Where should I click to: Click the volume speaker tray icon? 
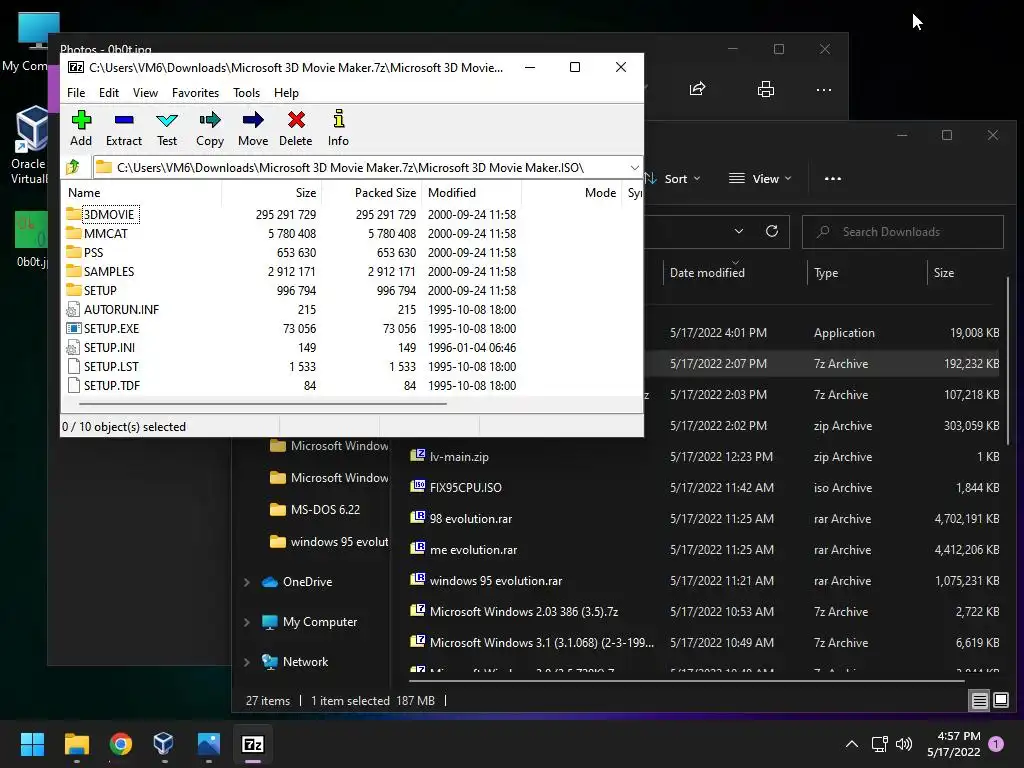pos(904,744)
